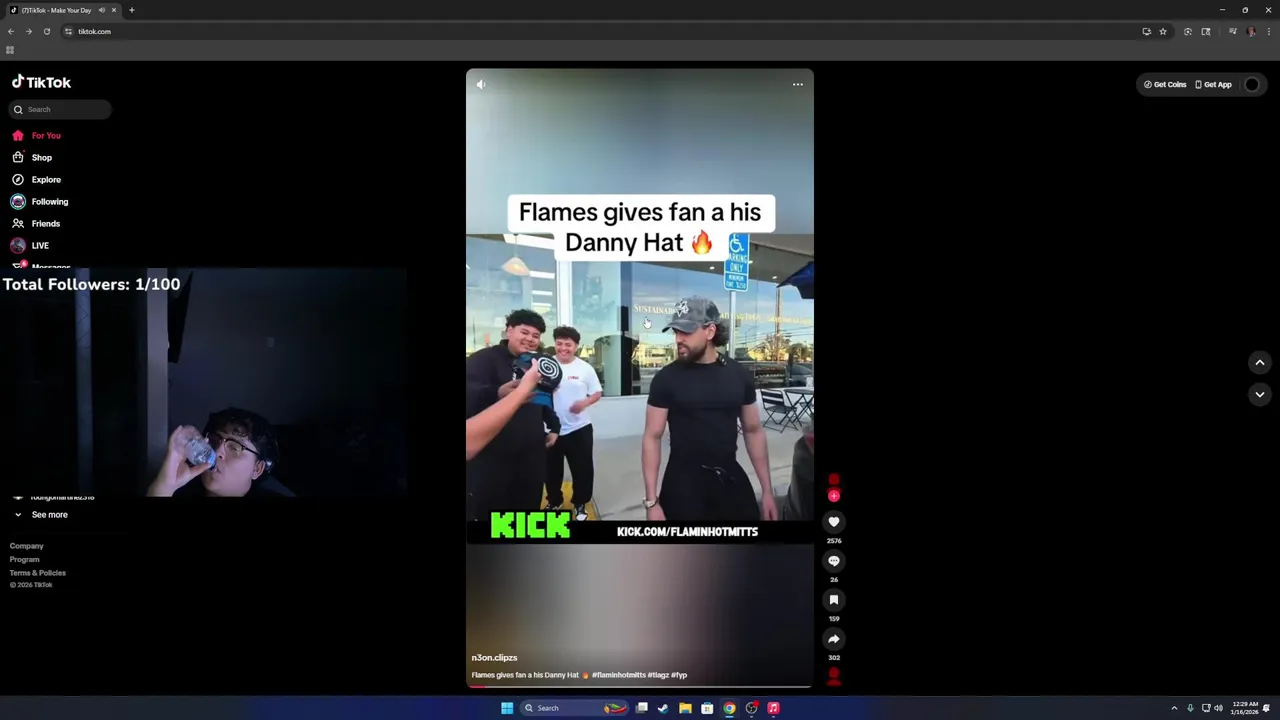Open the apps grid in the bookmarks bar
The image size is (1280, 720).
click(x=10, y=50)
